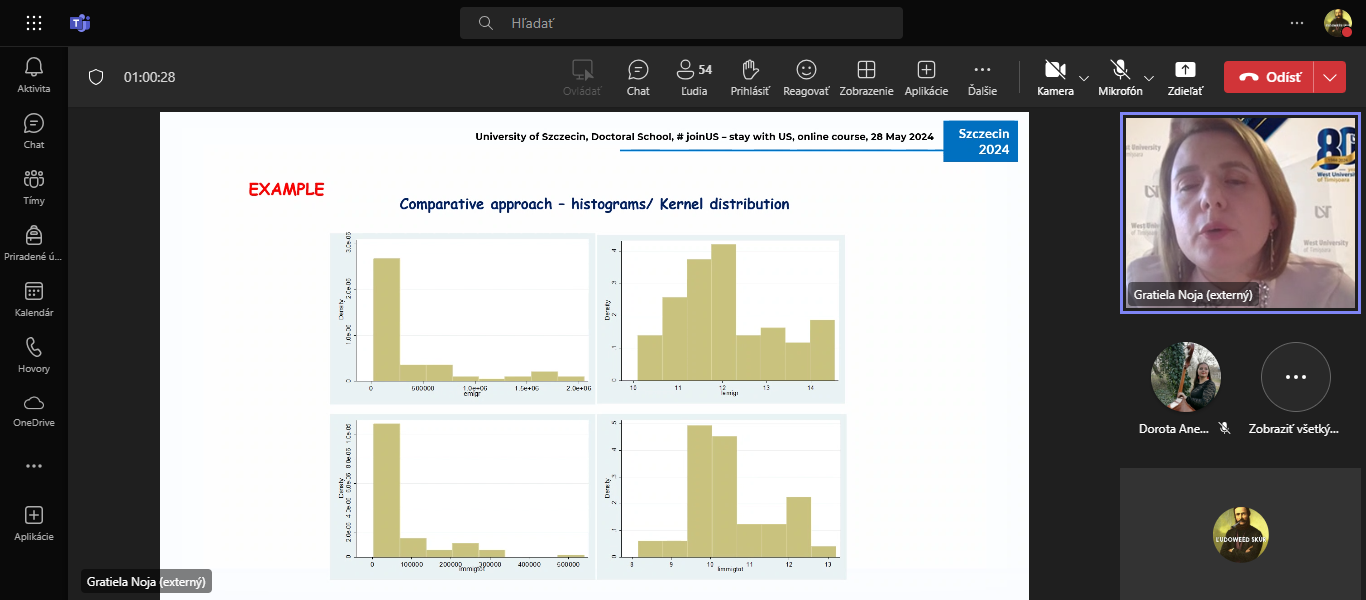Share screen with Zdieľať
Viewport: 1366px width, 600px height.
1185,77
